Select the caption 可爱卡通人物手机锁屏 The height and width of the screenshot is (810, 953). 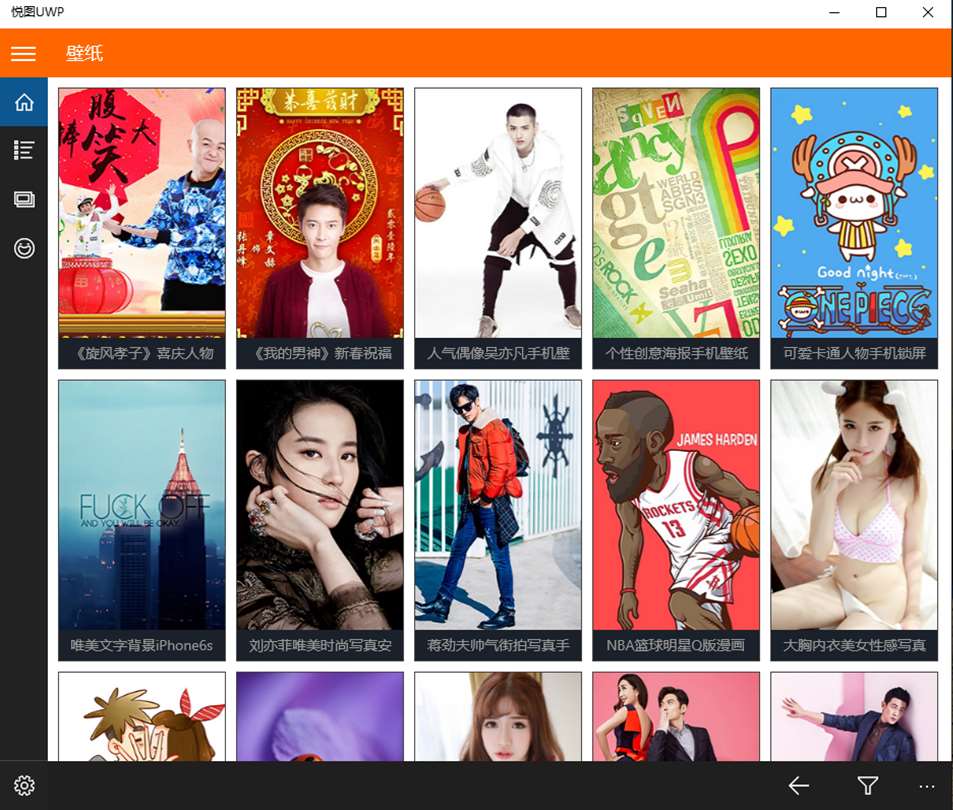tap(854, 353)
